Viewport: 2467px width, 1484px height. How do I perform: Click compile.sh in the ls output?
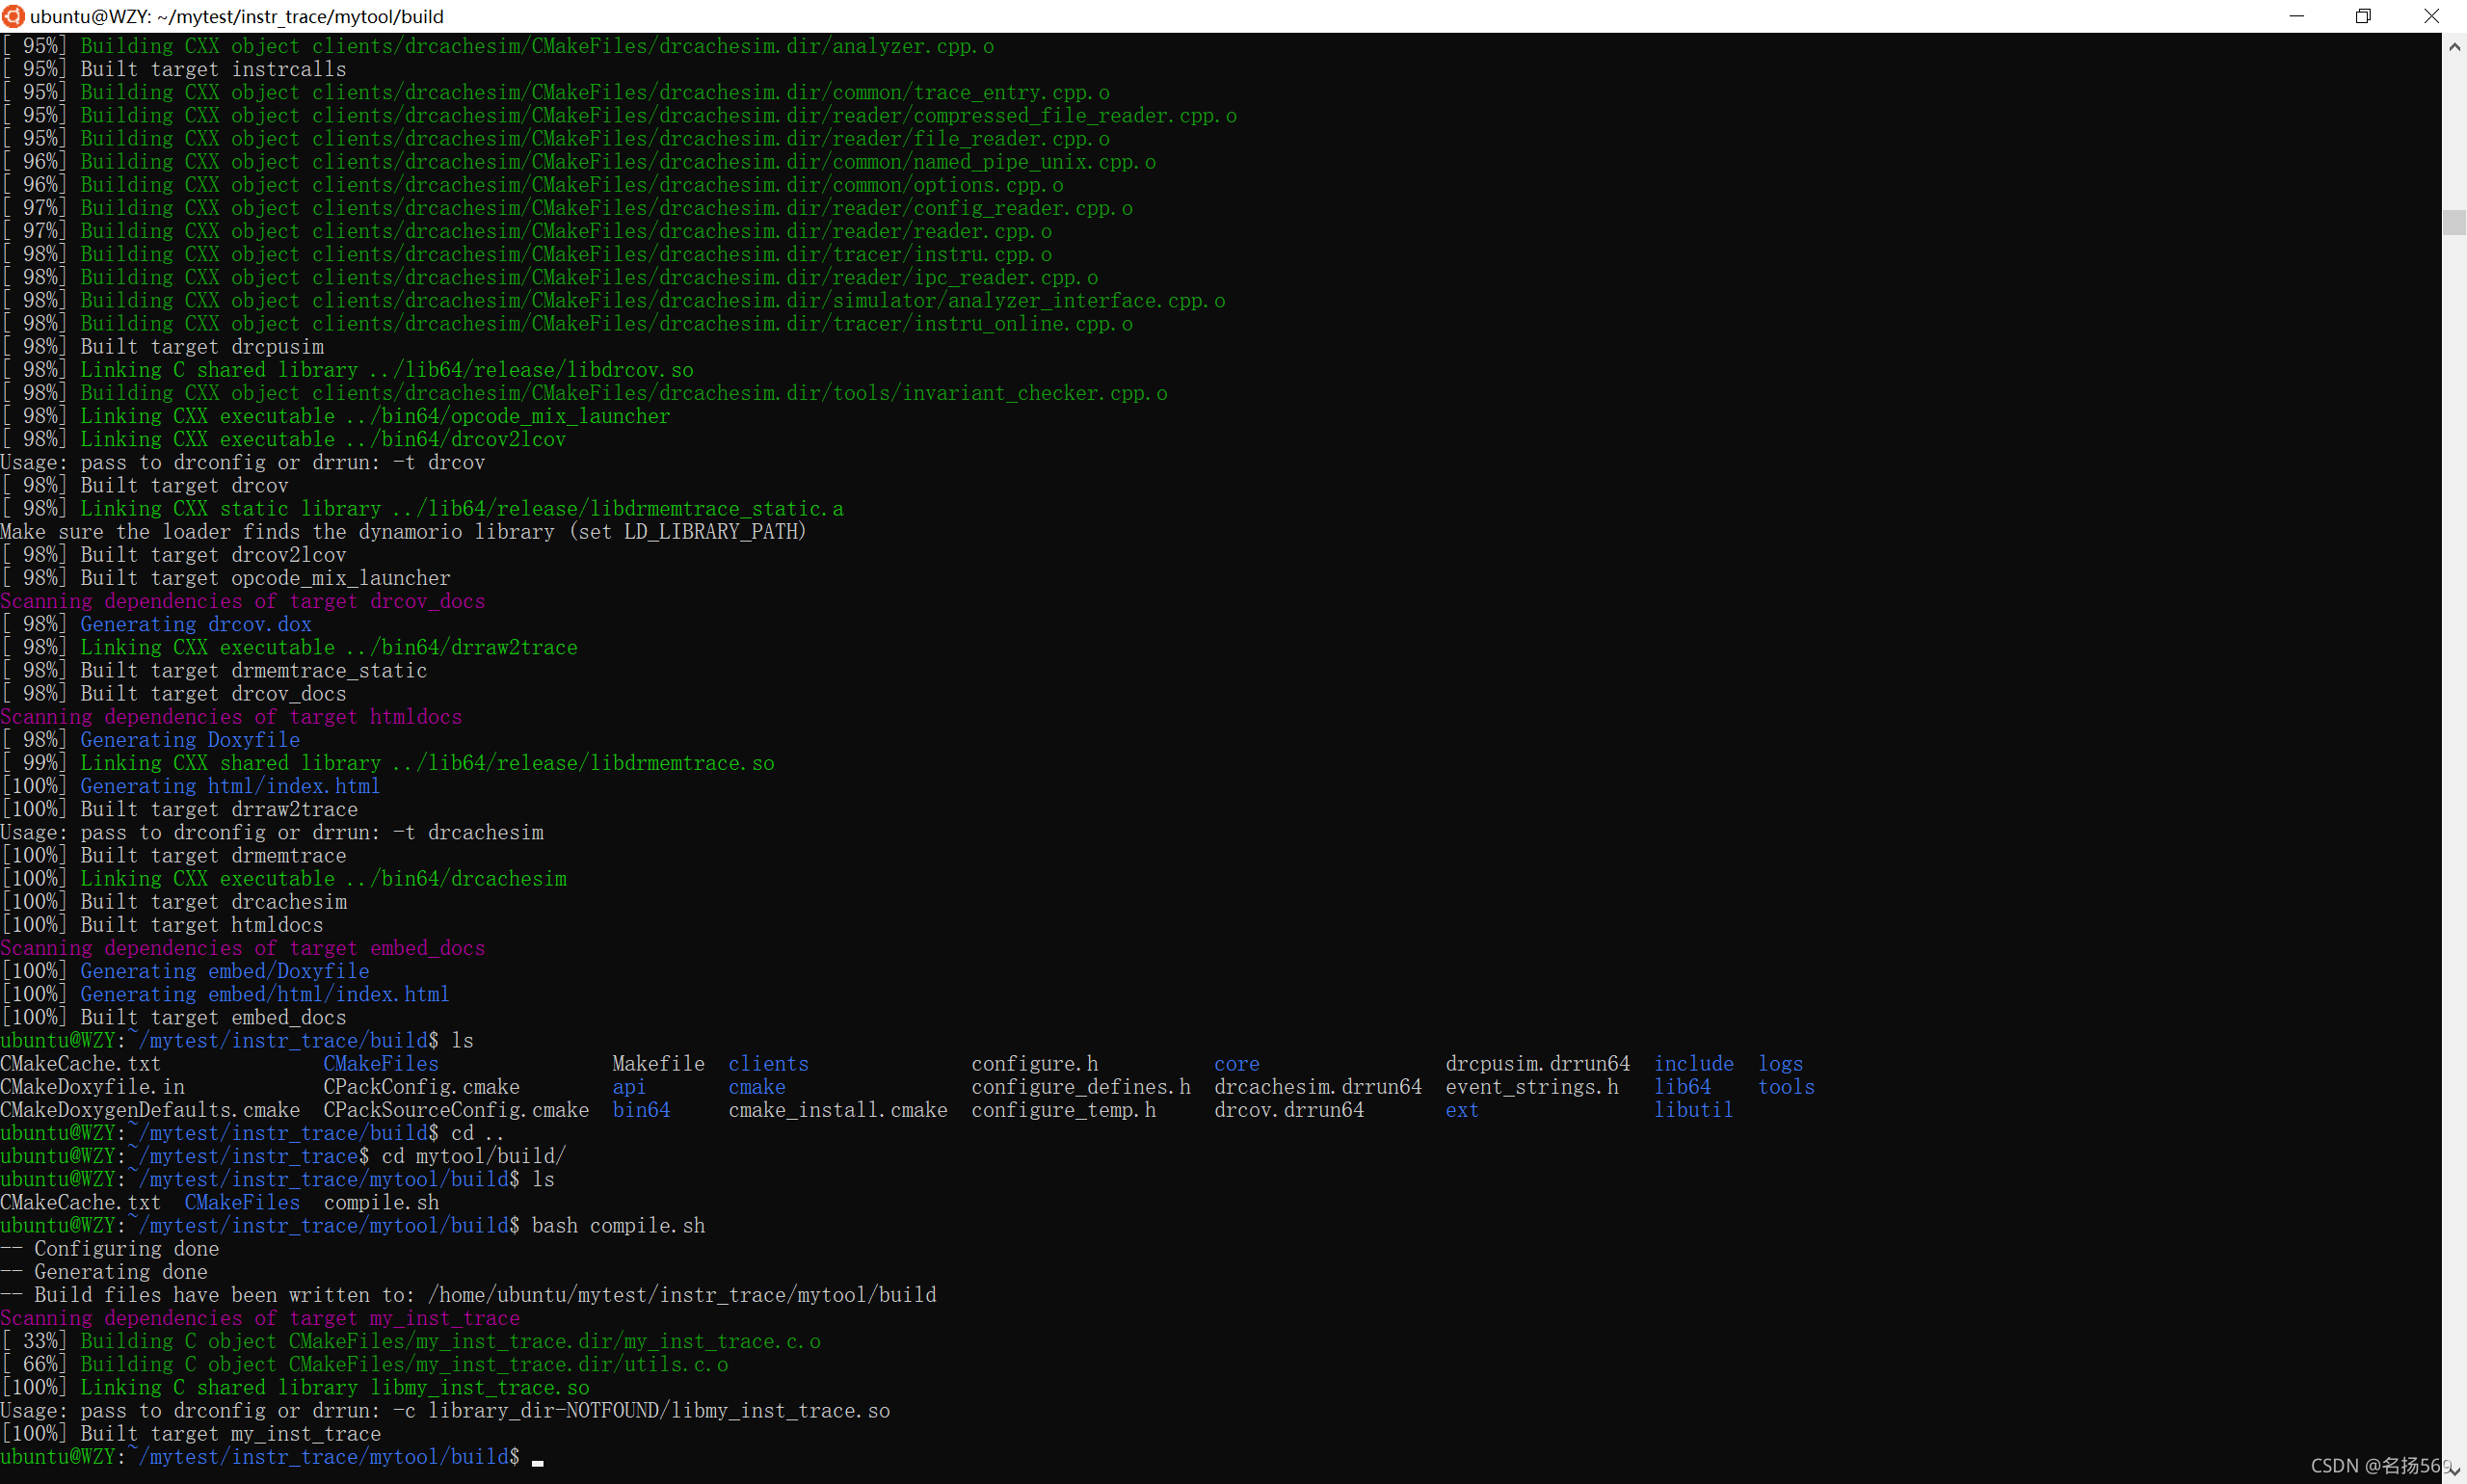click(x=381, y=1202)
